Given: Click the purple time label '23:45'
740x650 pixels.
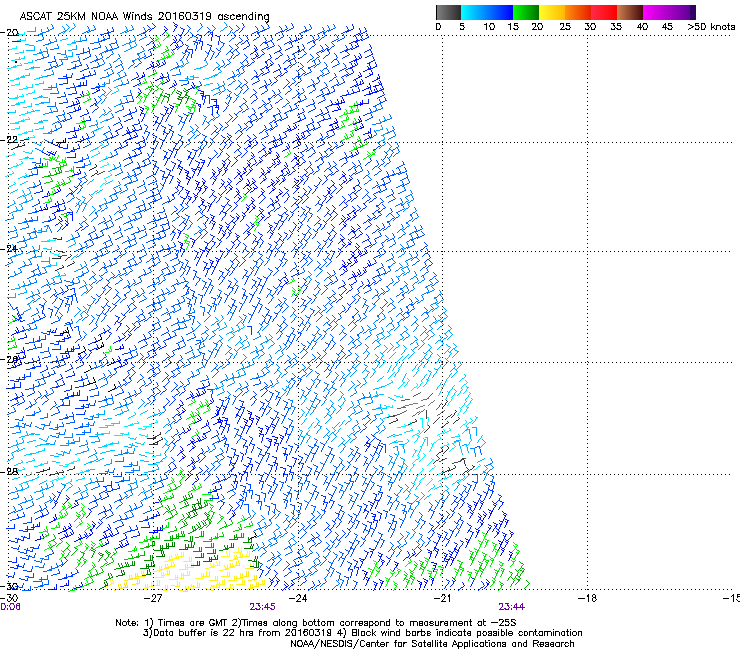Looking at the screenshot, I should [262, 607].
